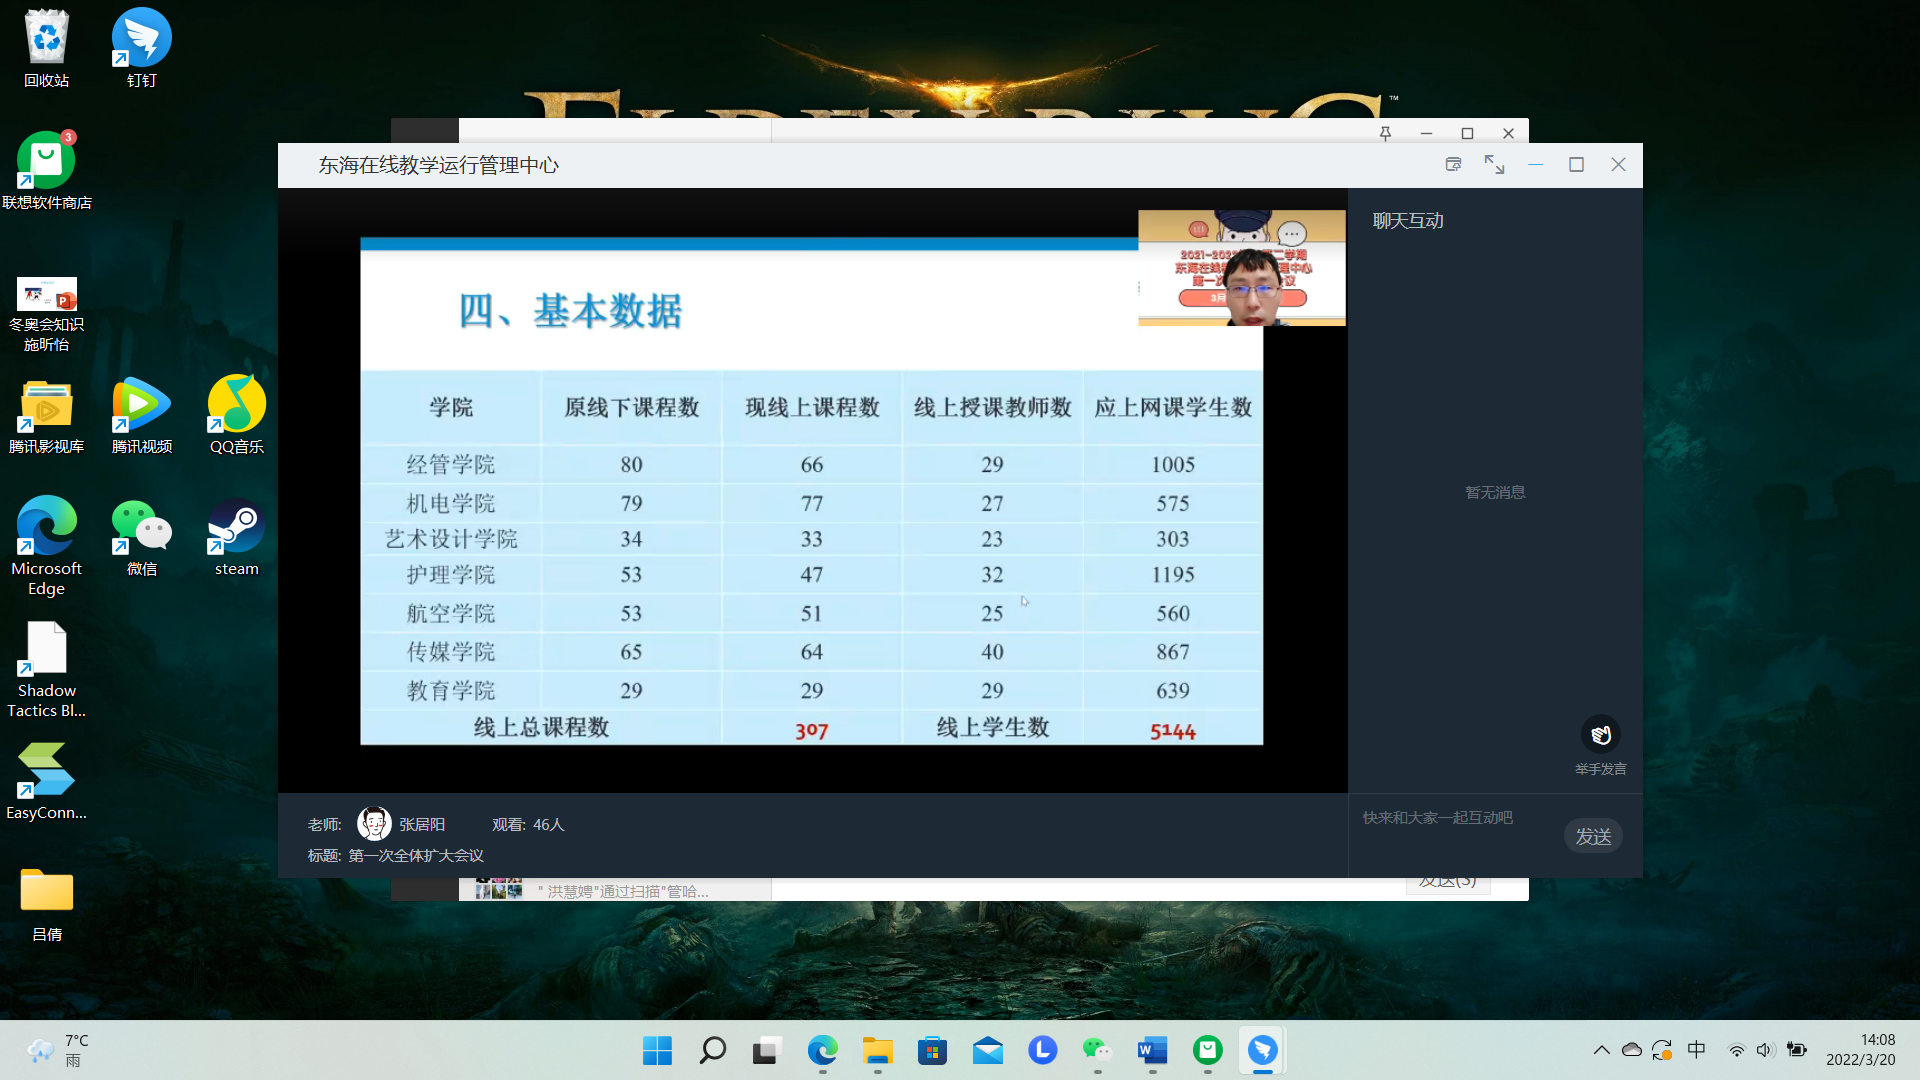Open WeChat from the taskbar
This screenshot has height=1080, width=1920.
[x=1097, y=1050]
